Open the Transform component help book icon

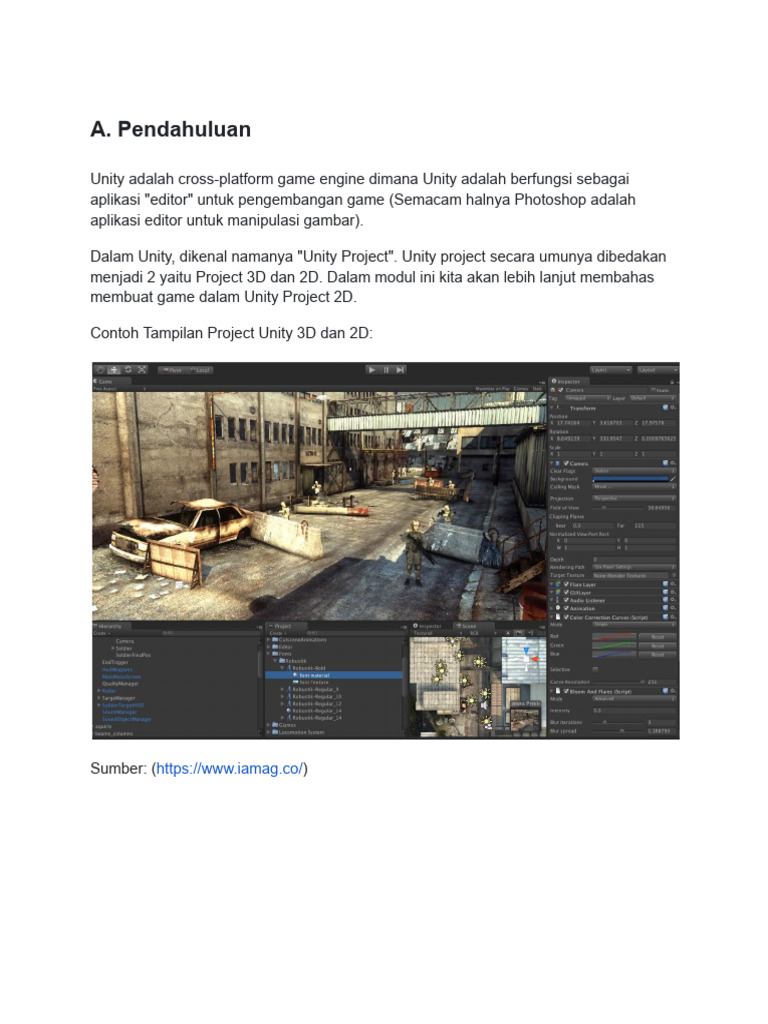[x=665, y=408]
